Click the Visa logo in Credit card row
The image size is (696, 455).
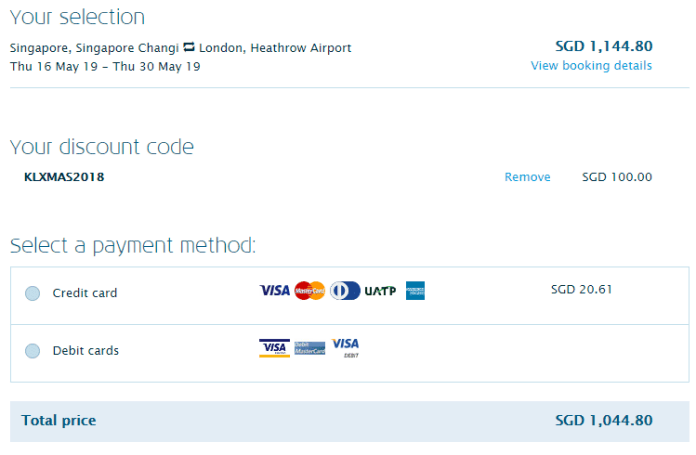coord(275,291)
